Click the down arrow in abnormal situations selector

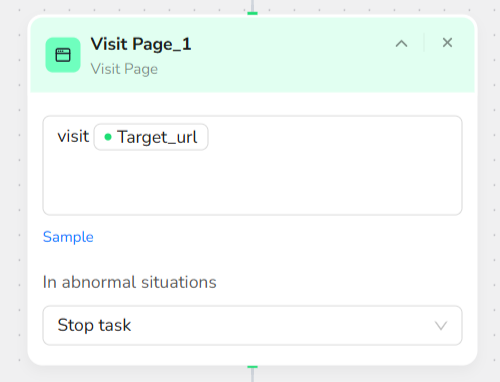pyautogui.click(x=441, y=326)
